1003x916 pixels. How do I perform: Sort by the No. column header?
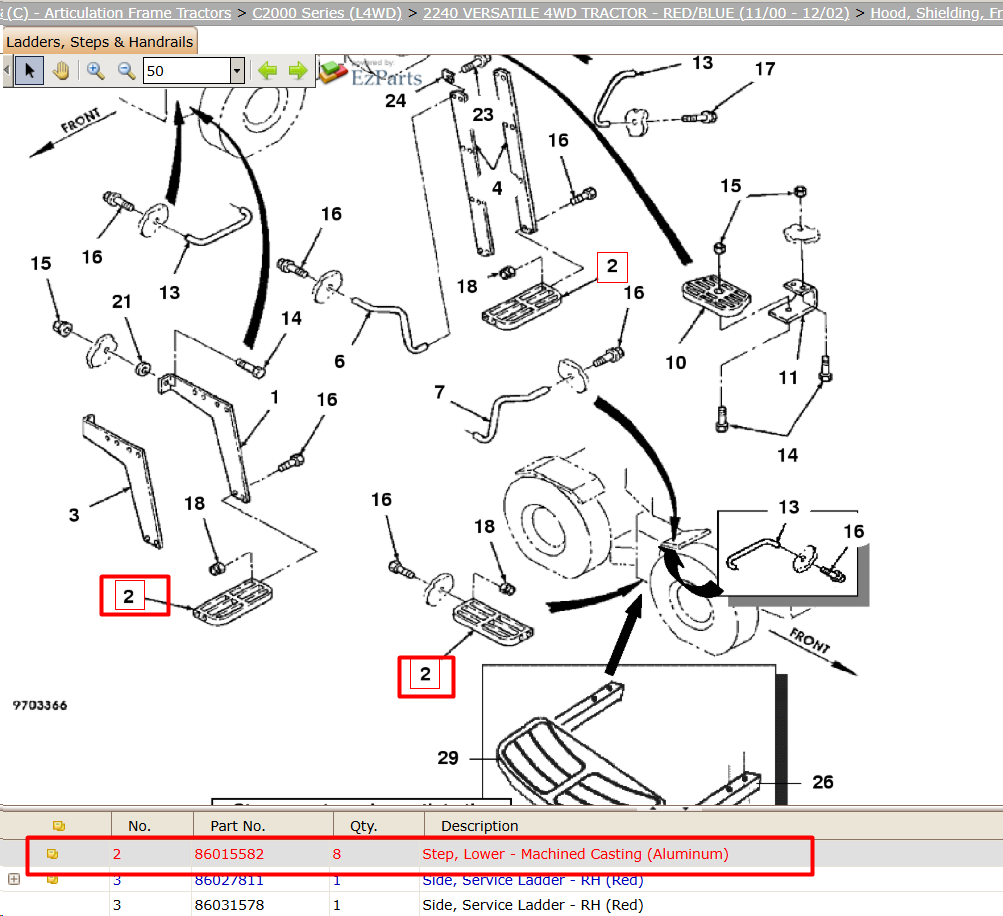139,826
